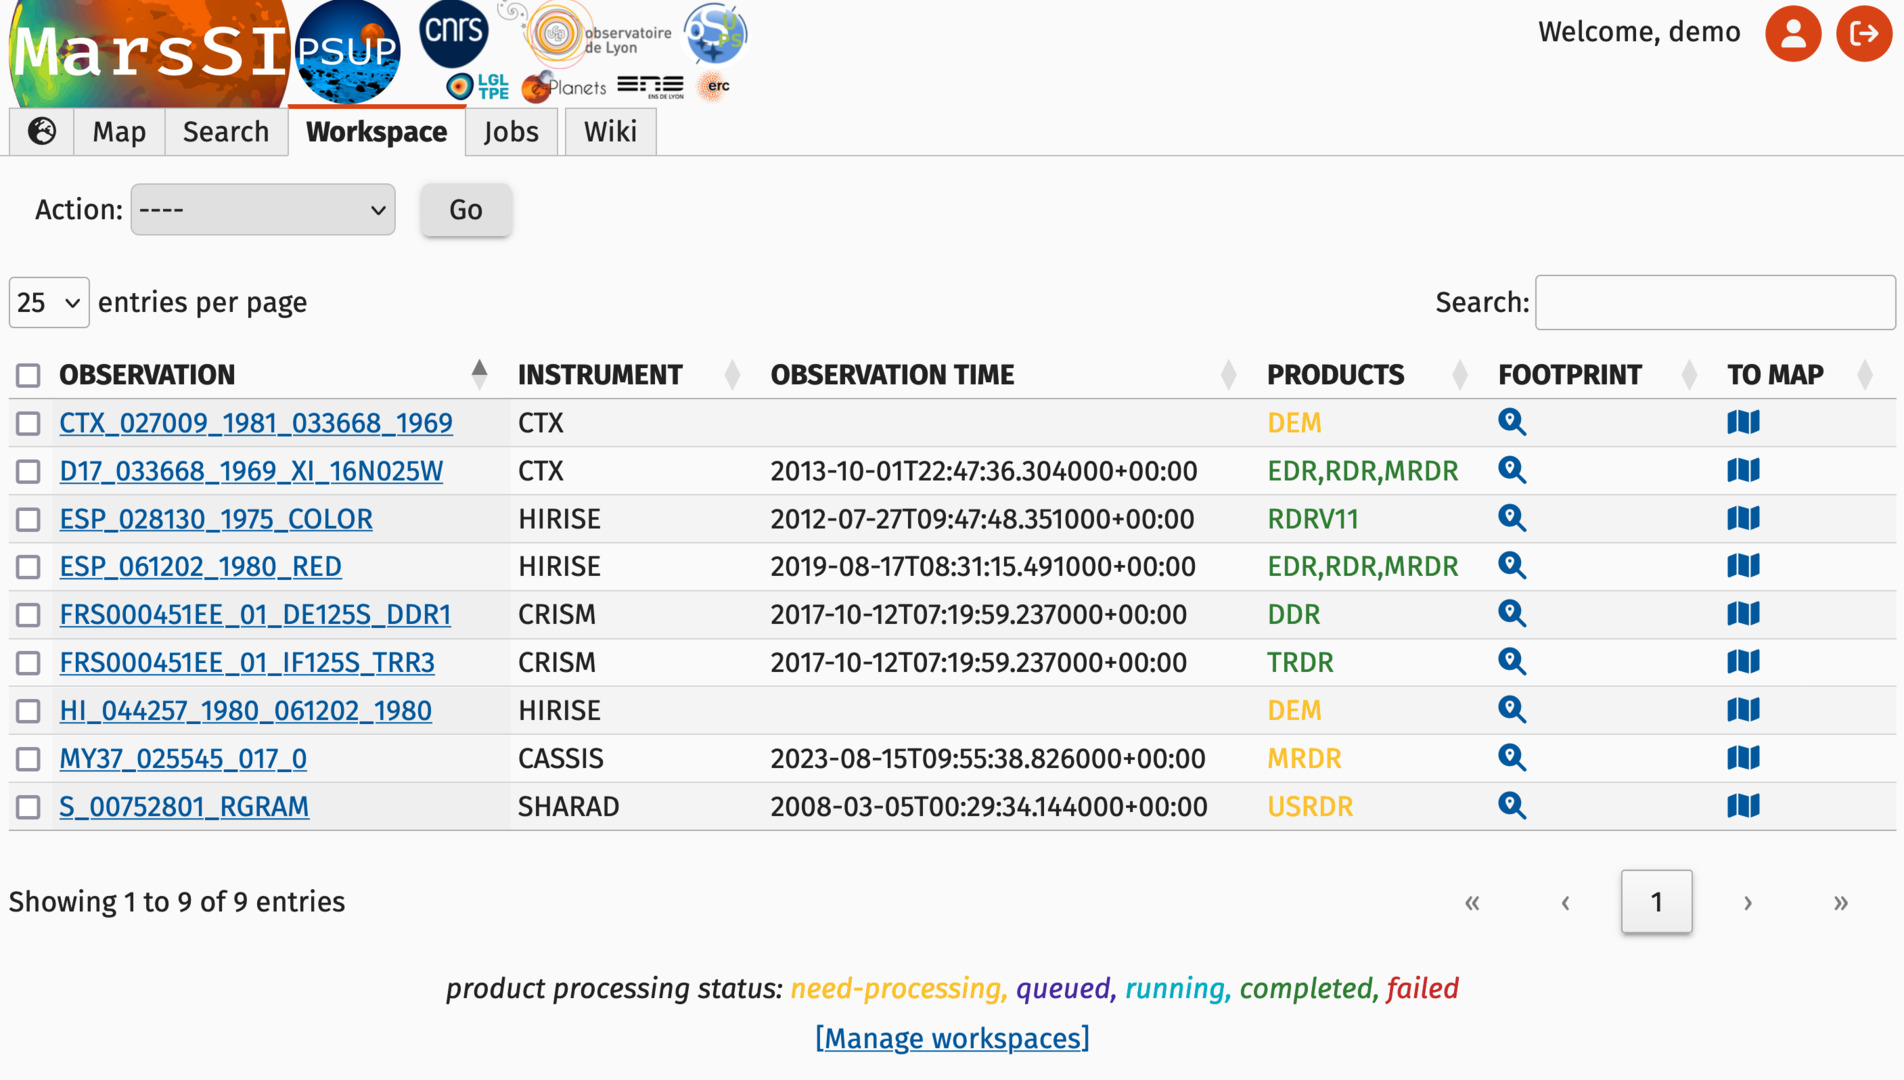View footprint of HI_044257_1980_061202_1980

tap(1511, 710)
